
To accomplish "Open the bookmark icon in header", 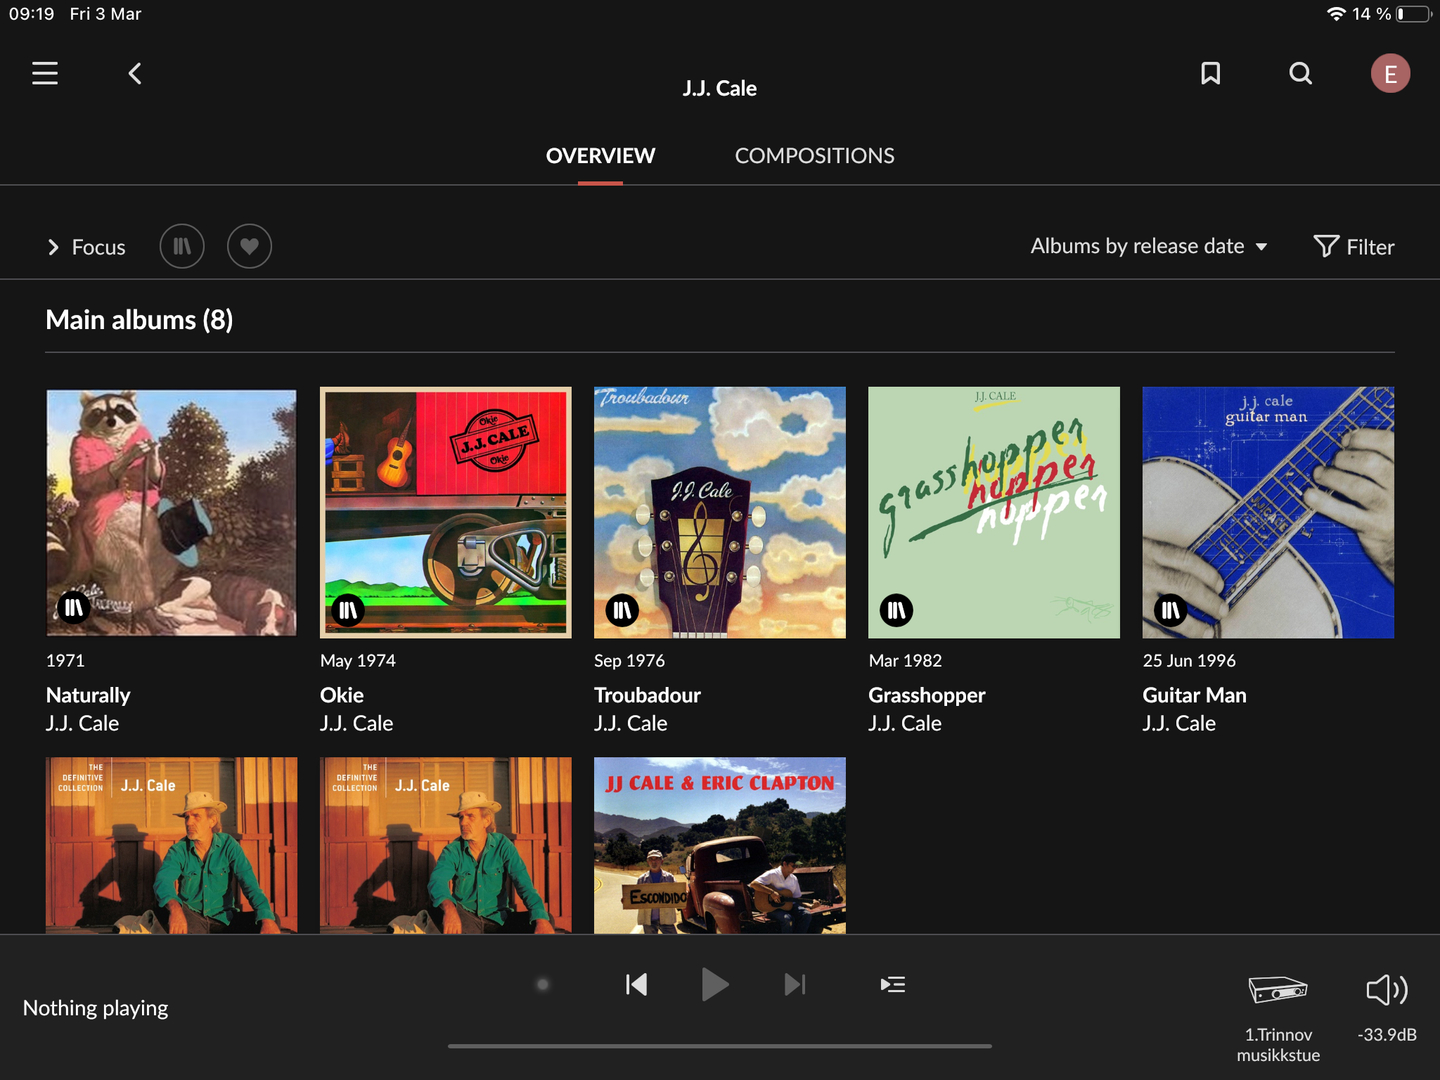I will click(1210, 73).
